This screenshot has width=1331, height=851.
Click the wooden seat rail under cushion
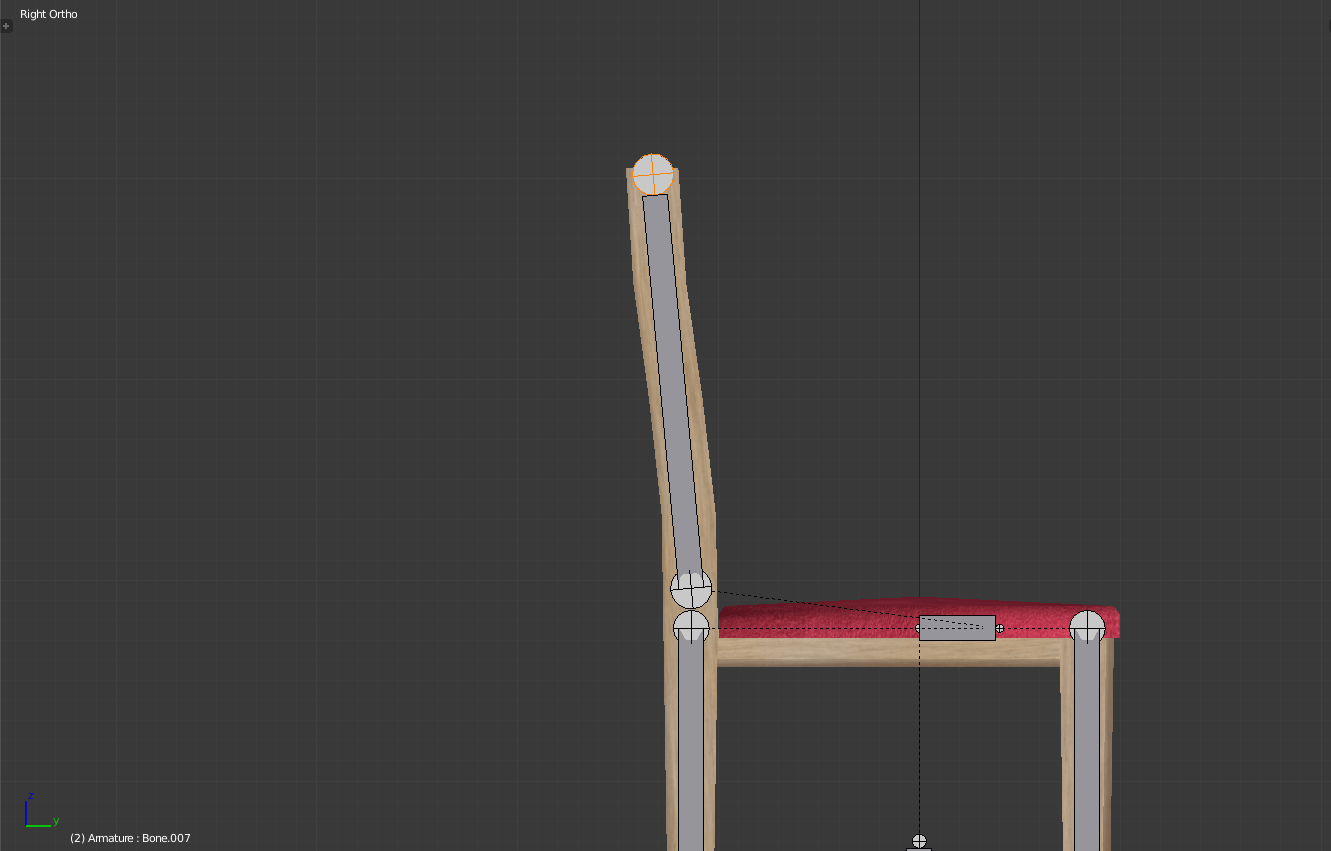click(x=880, y=652)
